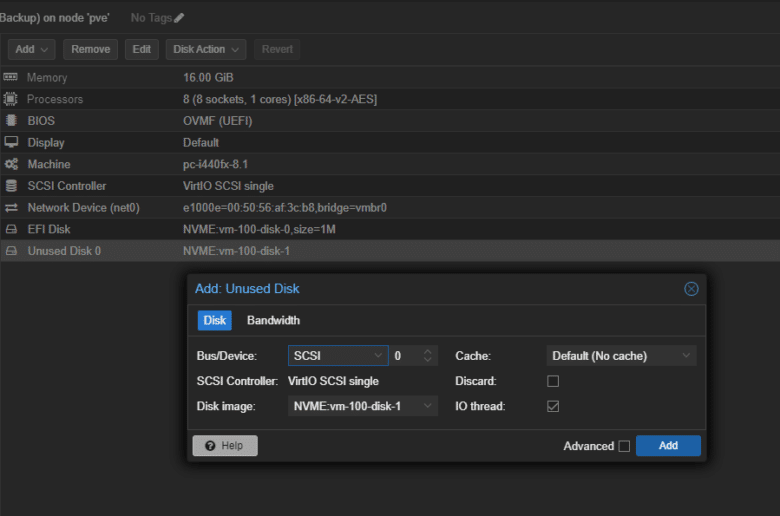Image resolution: width=780 pixels, height=516 pixels.
Task: Click the No Tags label
Action: [x=151, y=18]
